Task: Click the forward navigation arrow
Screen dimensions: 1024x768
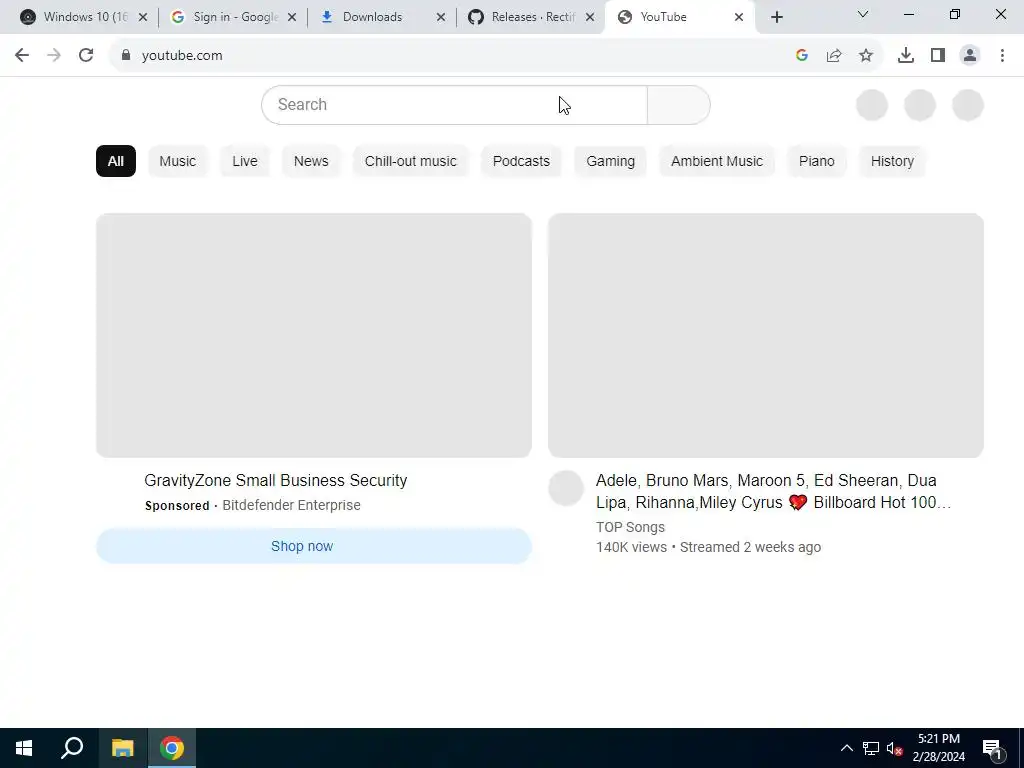Action: [x=54, y=56]
